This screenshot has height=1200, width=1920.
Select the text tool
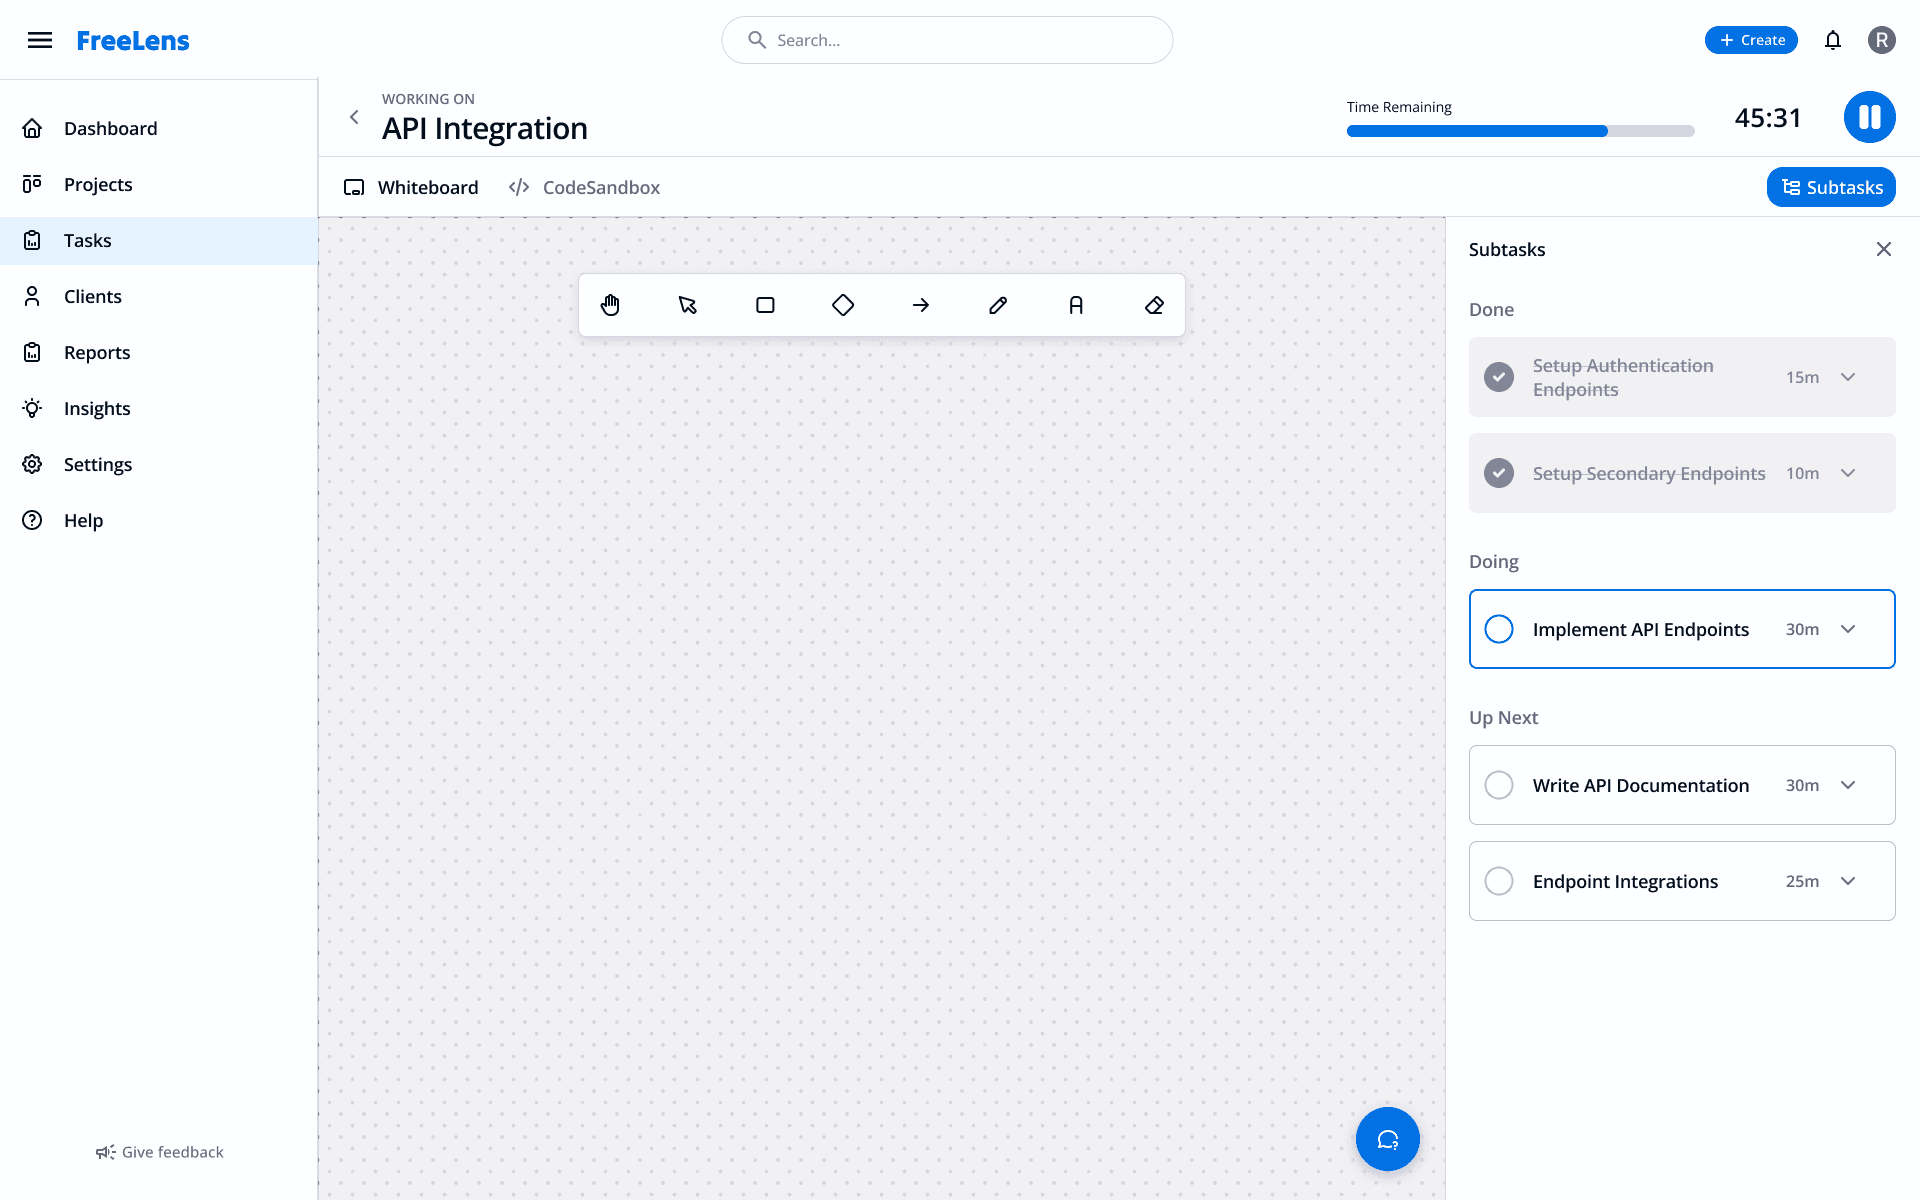click(x=1076, y=305)
